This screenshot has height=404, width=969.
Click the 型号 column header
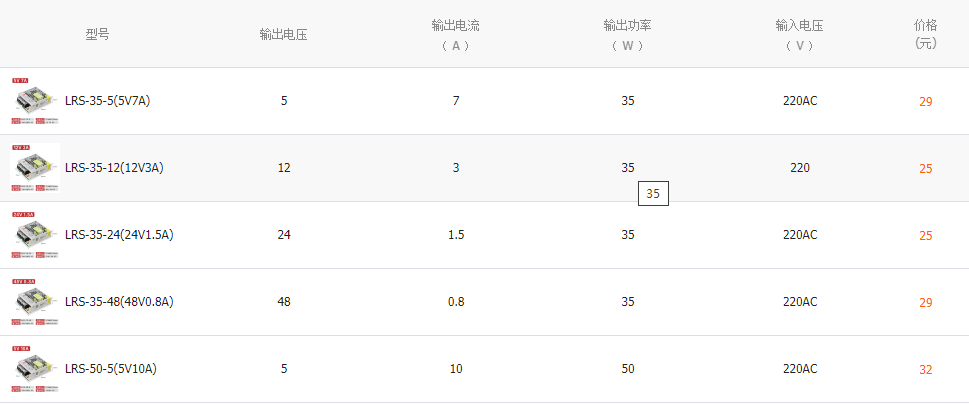click(97, 34)
